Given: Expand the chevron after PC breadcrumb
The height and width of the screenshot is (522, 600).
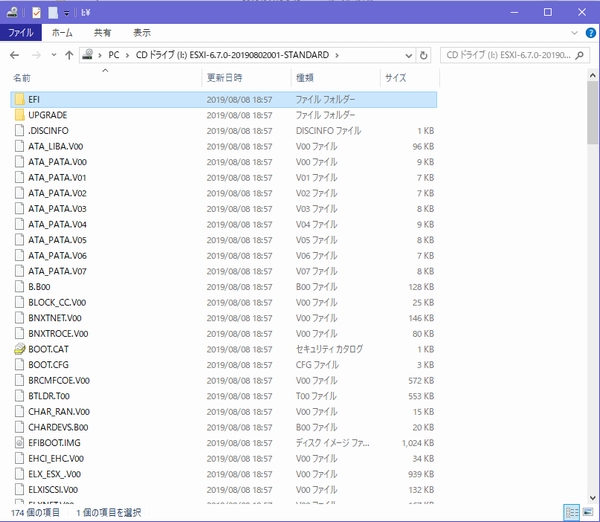Looking at the screenshot, I should [127, 55].
